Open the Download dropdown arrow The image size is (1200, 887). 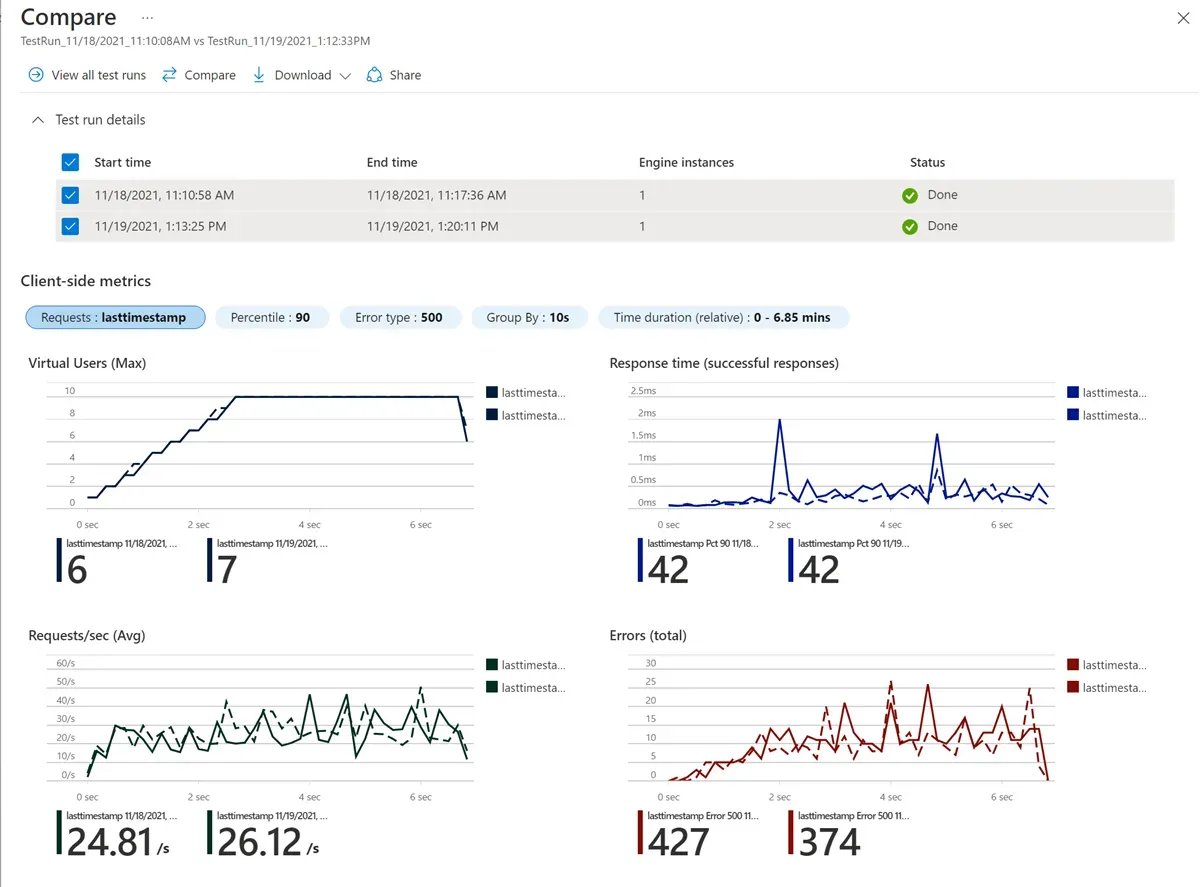click(345, 74)
